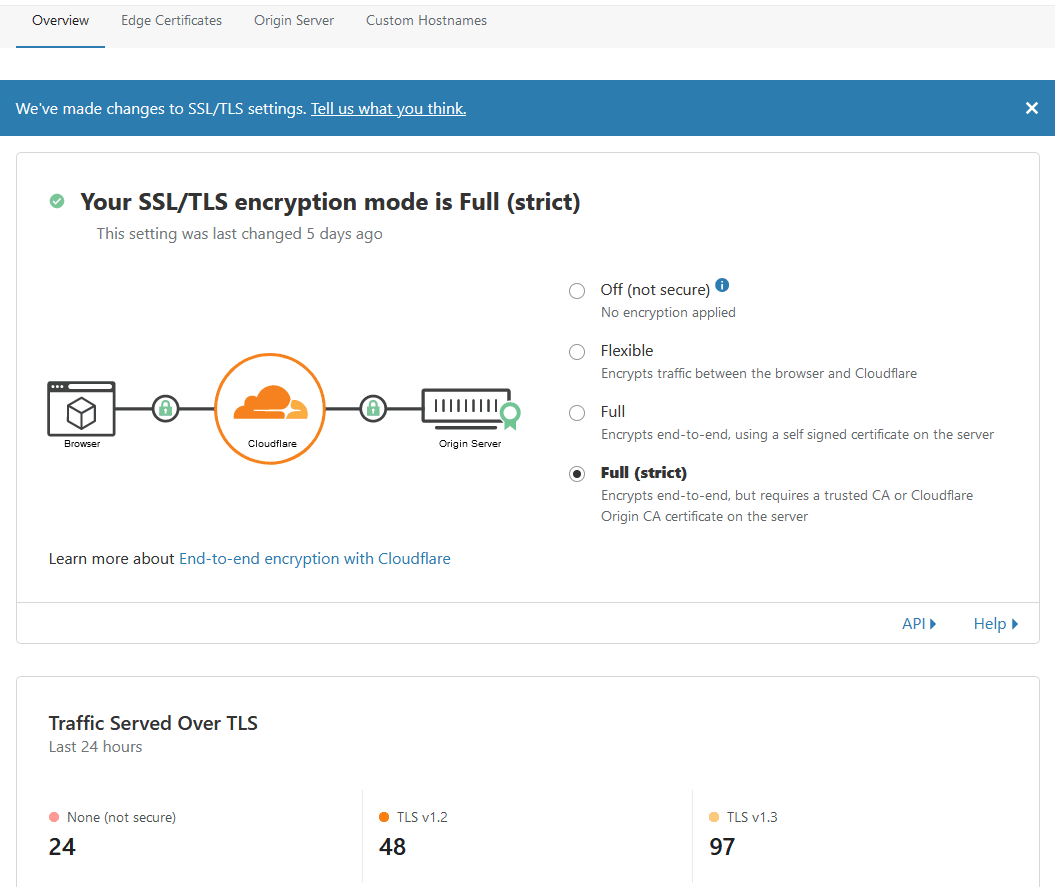Dismiss the blue SSL/TLS changes banner
This screenshot has width=1055, height=887.
[x=1031, y=108]
